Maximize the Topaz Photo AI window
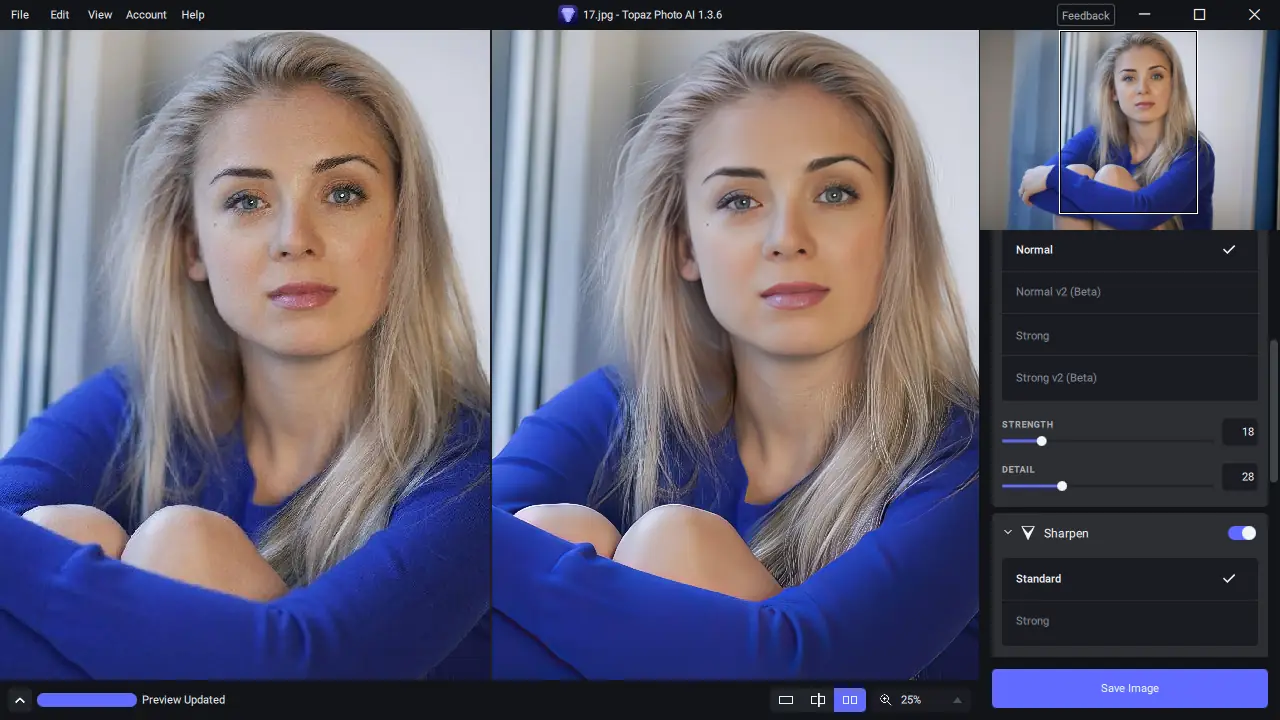Screen dimensions: 1280x720 [1200, 15]
